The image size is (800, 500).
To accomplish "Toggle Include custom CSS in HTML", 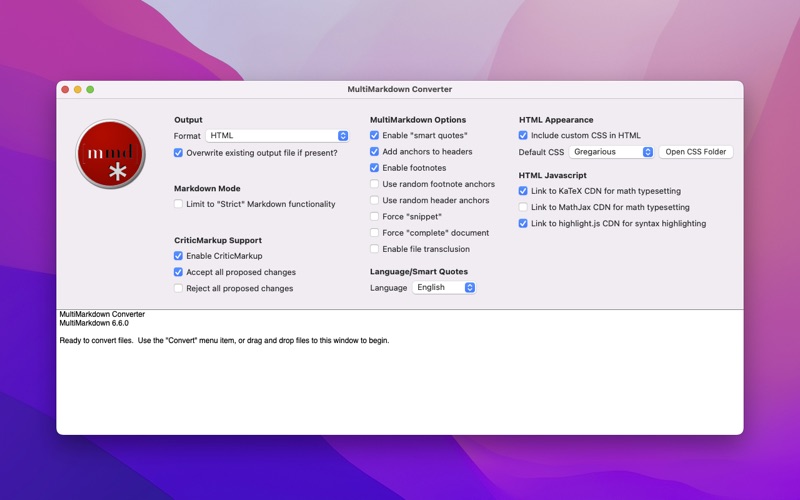I will tap(523, 136).
